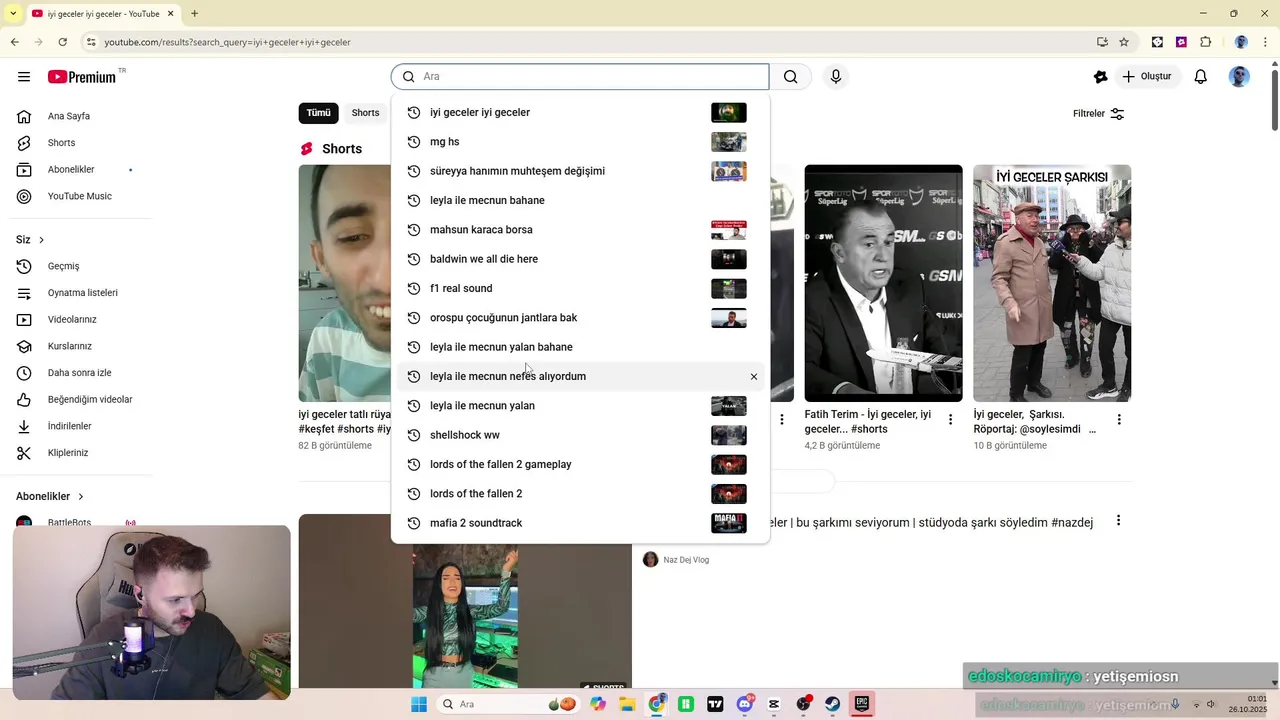Open a new browser tab
This screenshot has height=720, width=1280.
tap(194, 14)
